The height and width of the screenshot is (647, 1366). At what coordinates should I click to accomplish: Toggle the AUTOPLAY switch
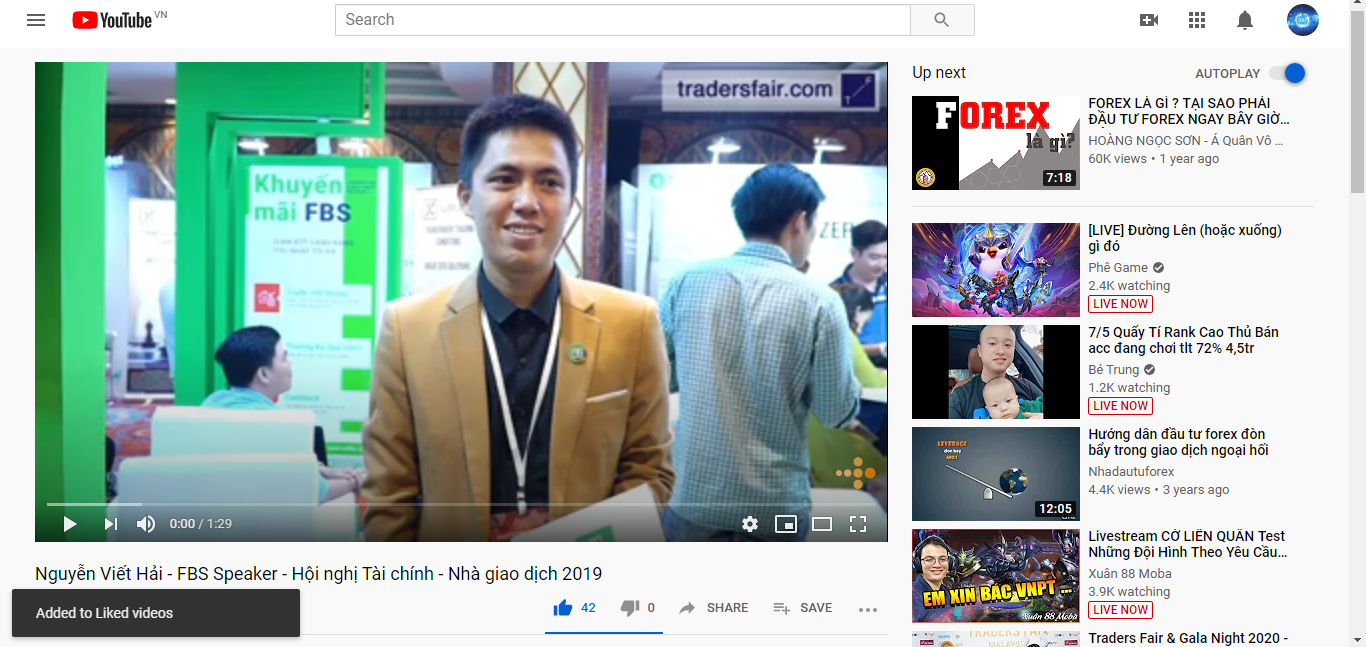tap(1288, 73)
